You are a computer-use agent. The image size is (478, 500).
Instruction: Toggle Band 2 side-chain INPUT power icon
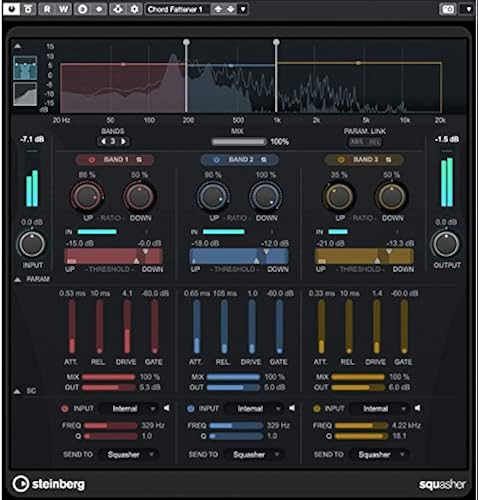pyautogui.click(x=190, y=408)
